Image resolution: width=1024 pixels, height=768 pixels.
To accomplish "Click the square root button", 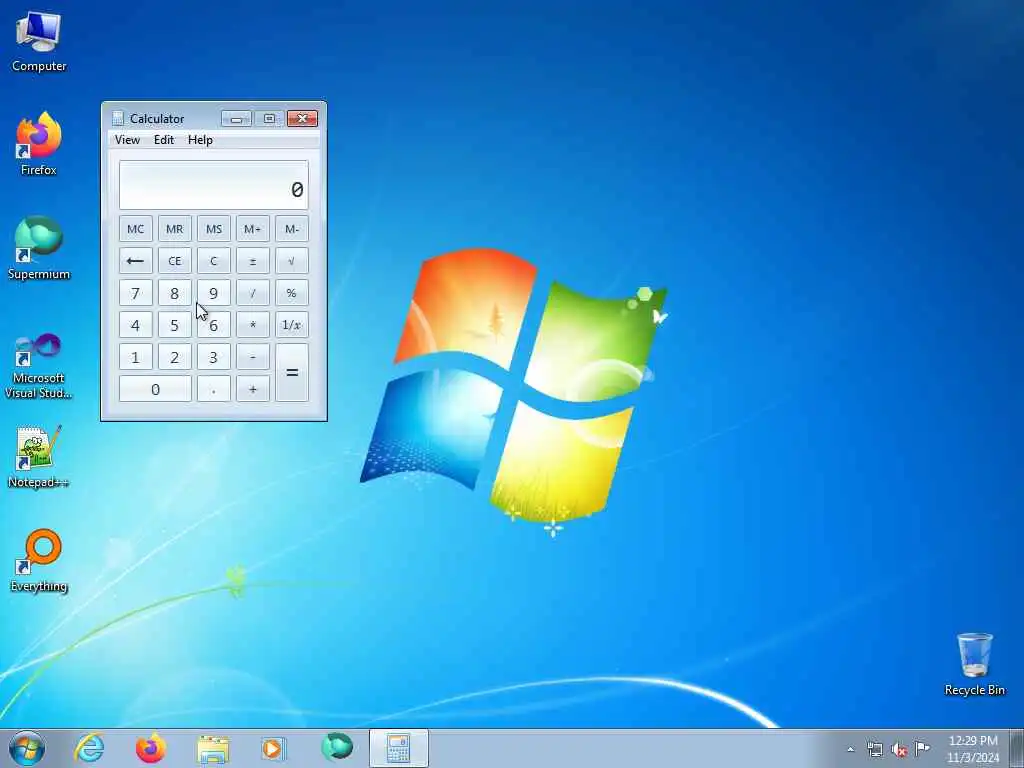I will coord(292,261).
